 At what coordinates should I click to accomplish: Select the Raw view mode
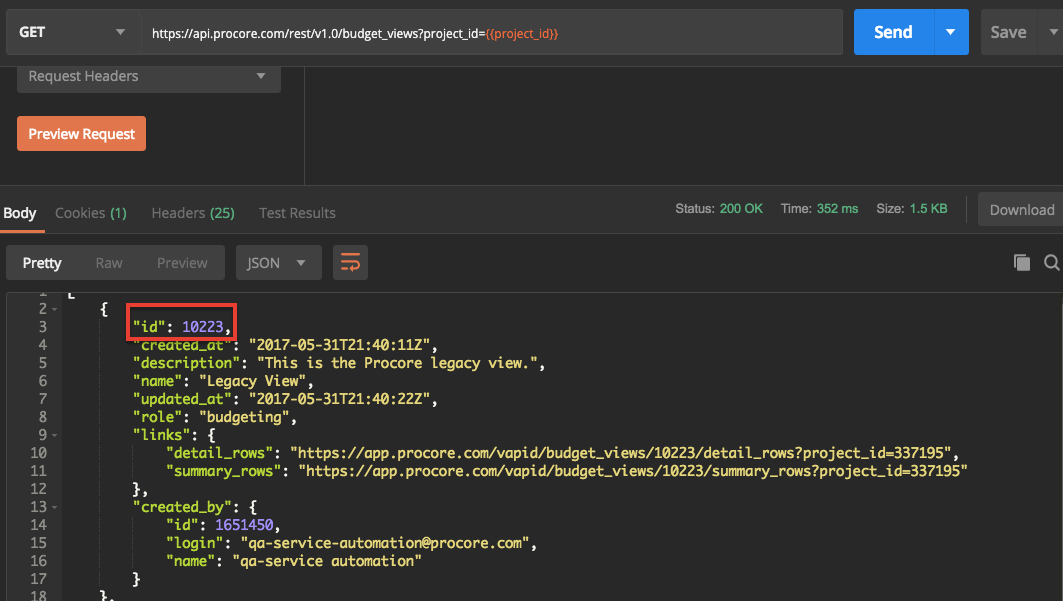(x=109, y=262)
